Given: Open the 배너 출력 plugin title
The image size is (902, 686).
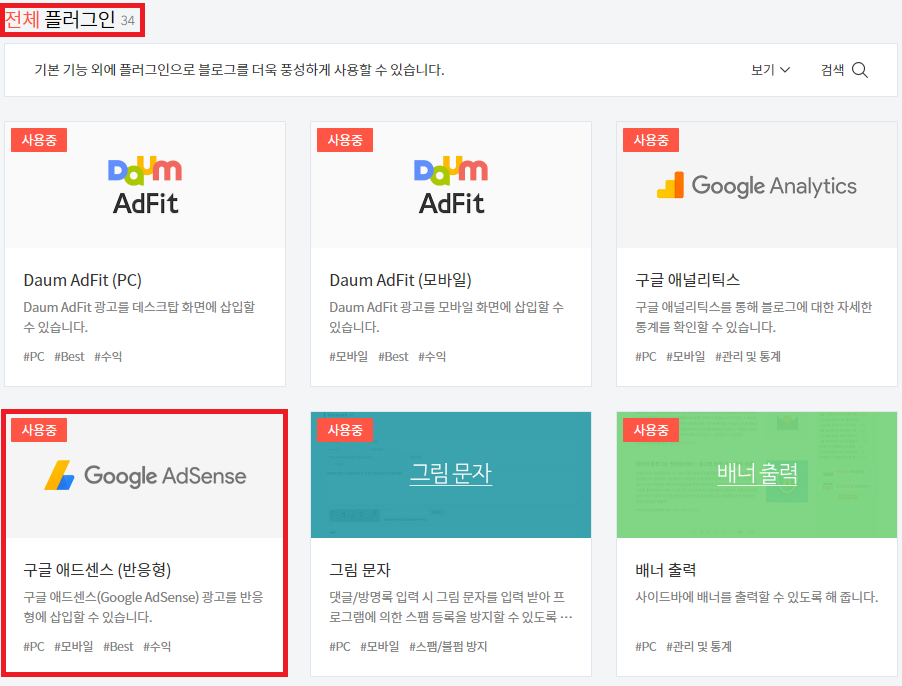Looking at the screenshot, I should [666, 570].
